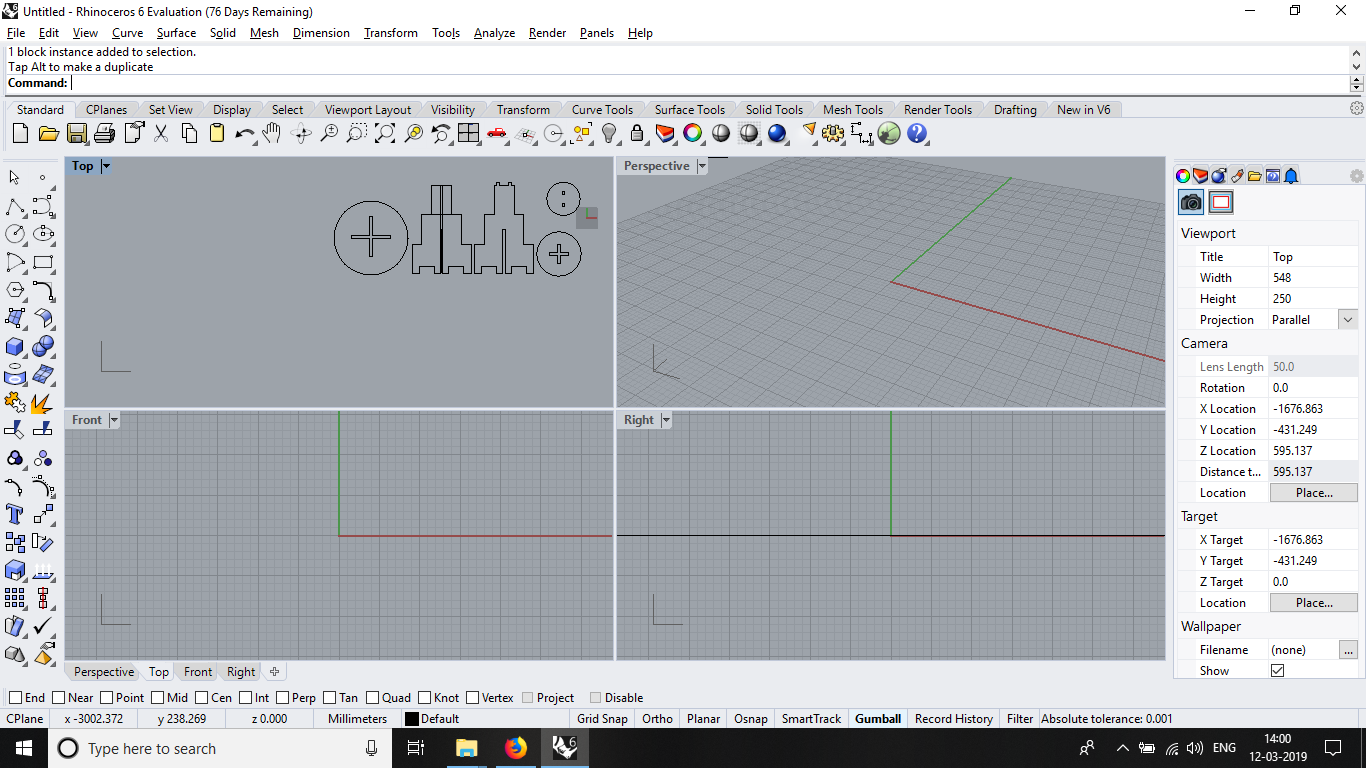Choose the Rectangle tool in the sidebar
The width and height of the screenshot is (1366, 768).
[x=43, y=263]
